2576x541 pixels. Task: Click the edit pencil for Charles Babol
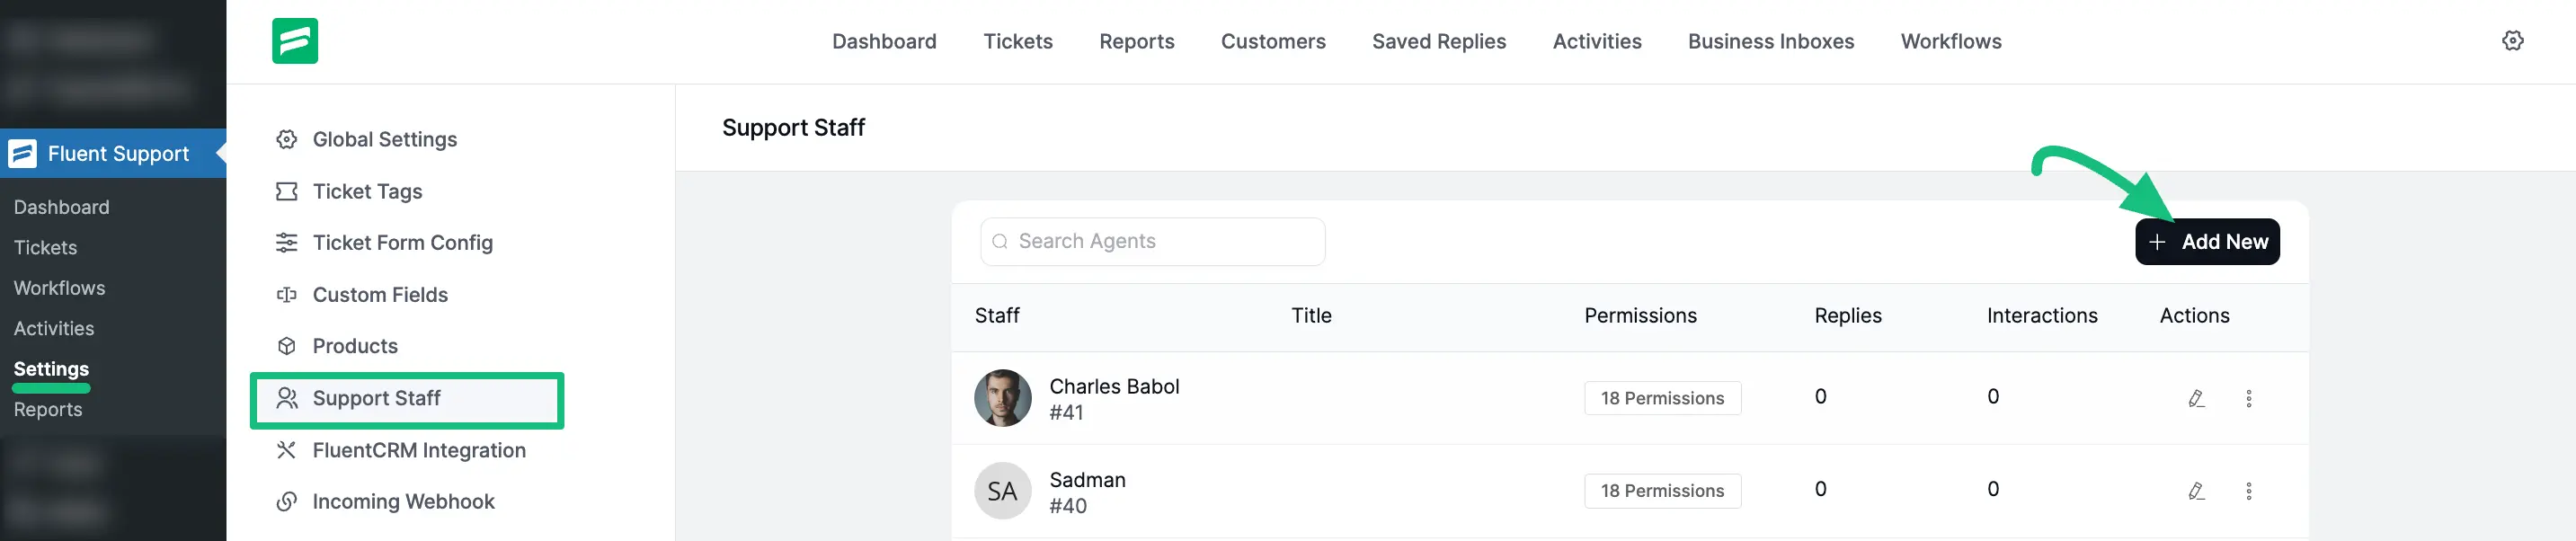click(2196, 398)
